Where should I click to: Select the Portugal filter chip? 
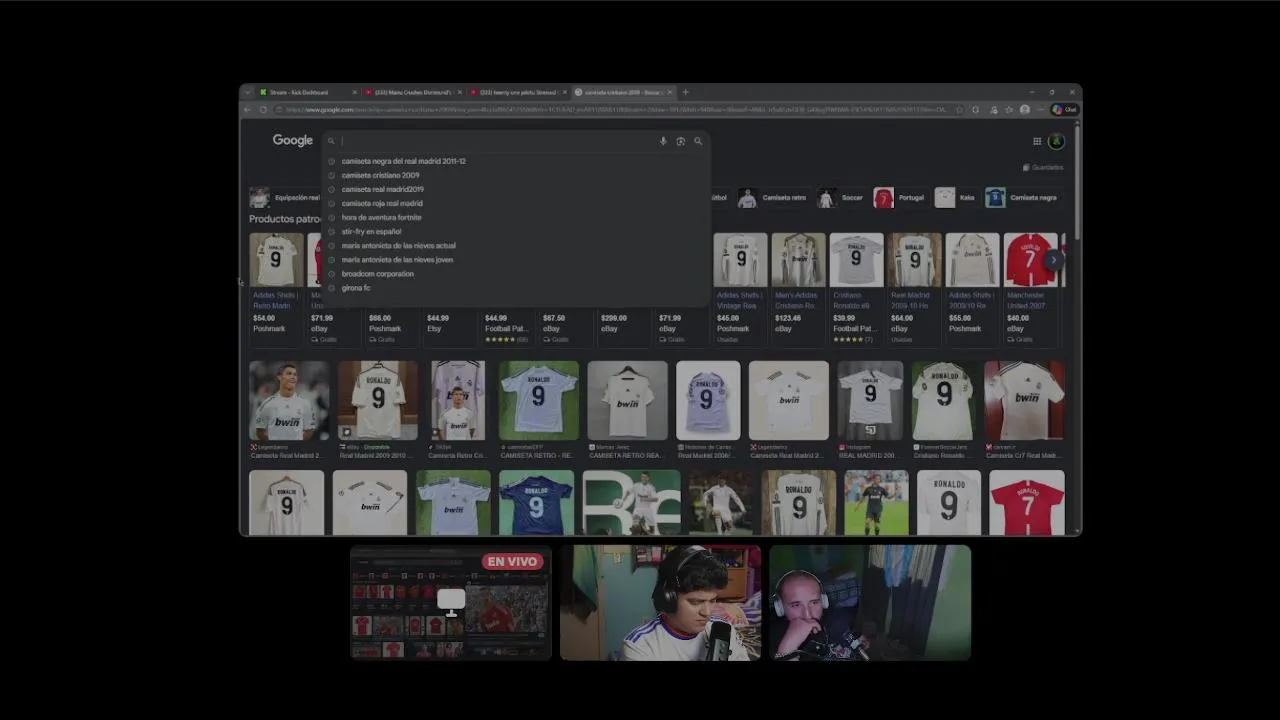pyautogui.click(x=899, y=197)
